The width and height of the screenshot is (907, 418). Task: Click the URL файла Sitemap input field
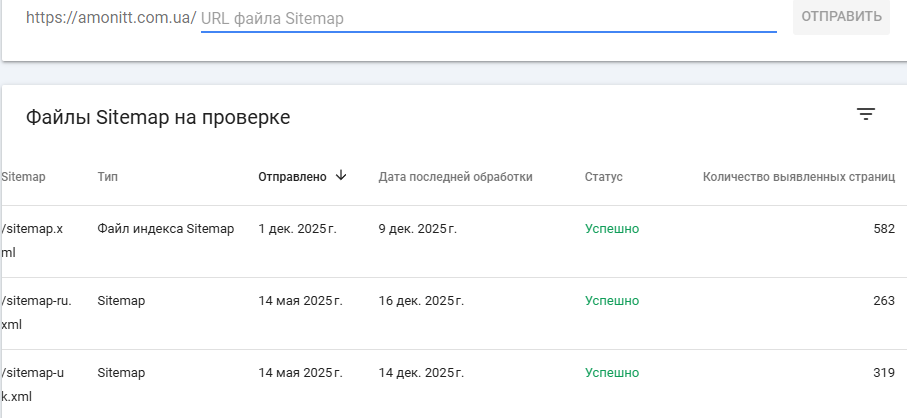point(488,18)
